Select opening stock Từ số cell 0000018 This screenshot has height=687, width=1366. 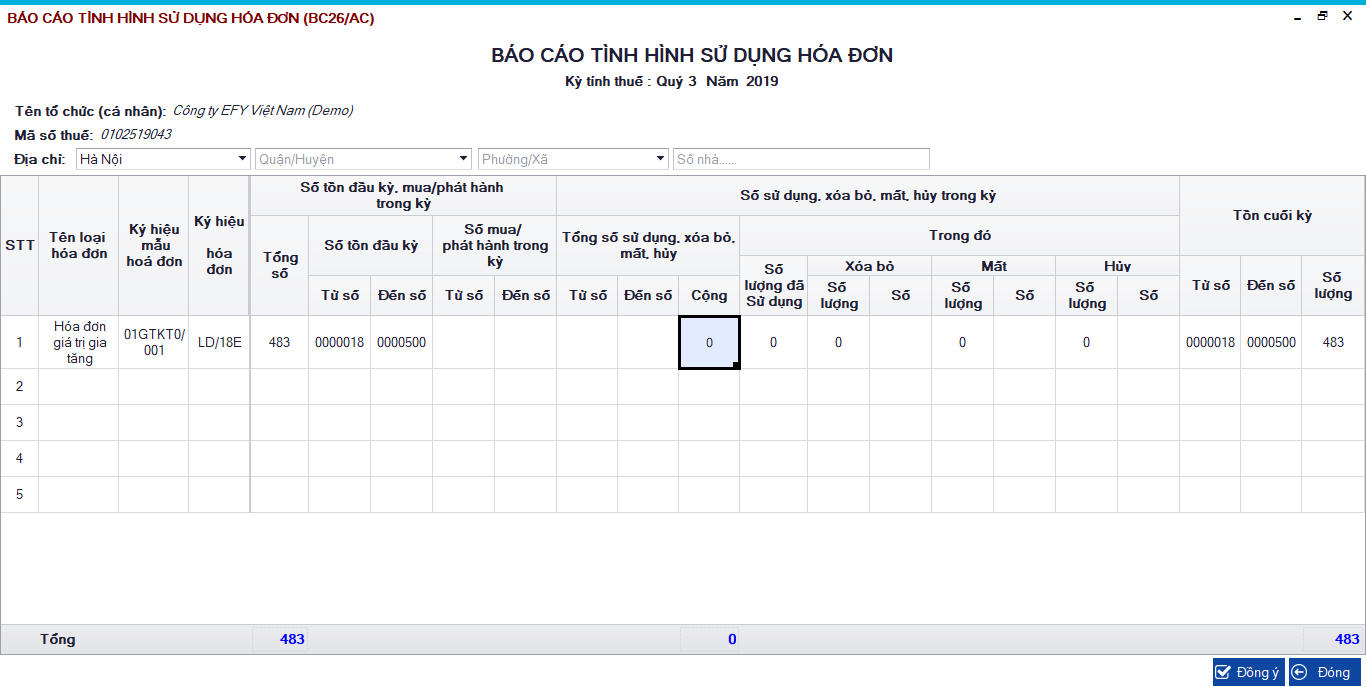point(340,342)
